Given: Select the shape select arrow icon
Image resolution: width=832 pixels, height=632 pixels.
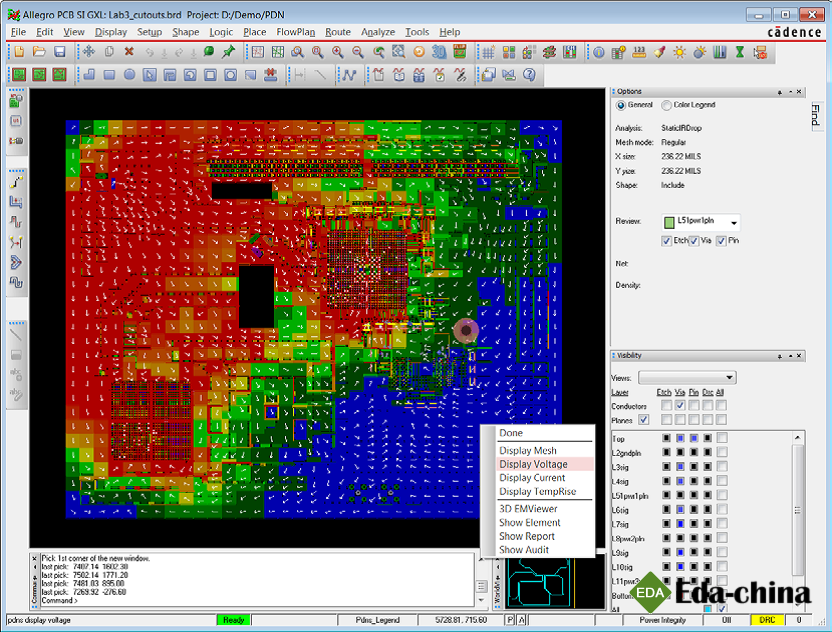Looking at the screenshot, I should 150,75.
